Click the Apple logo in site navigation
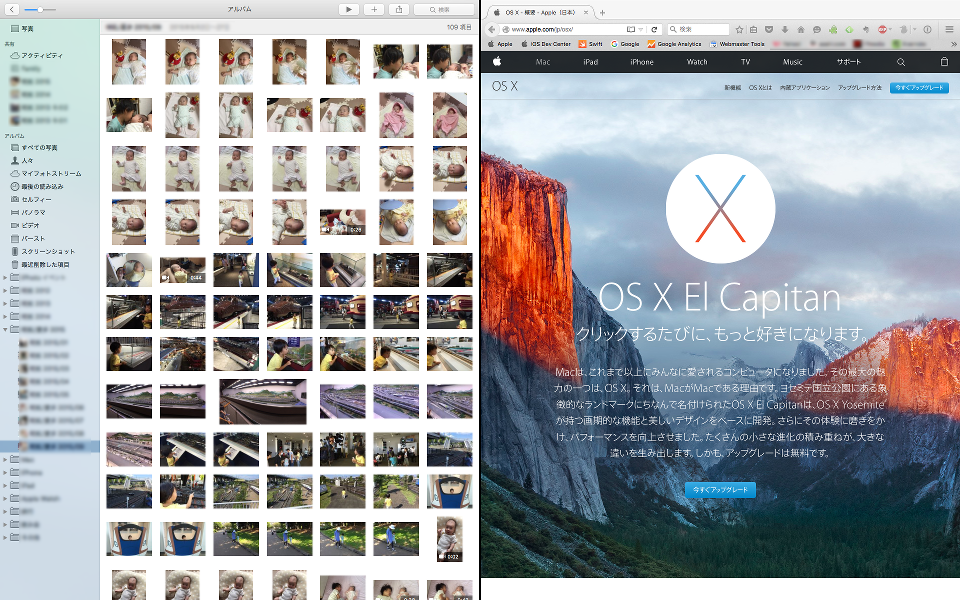Image resolution: width=960 pixels, height=600 pixels. 497,61
